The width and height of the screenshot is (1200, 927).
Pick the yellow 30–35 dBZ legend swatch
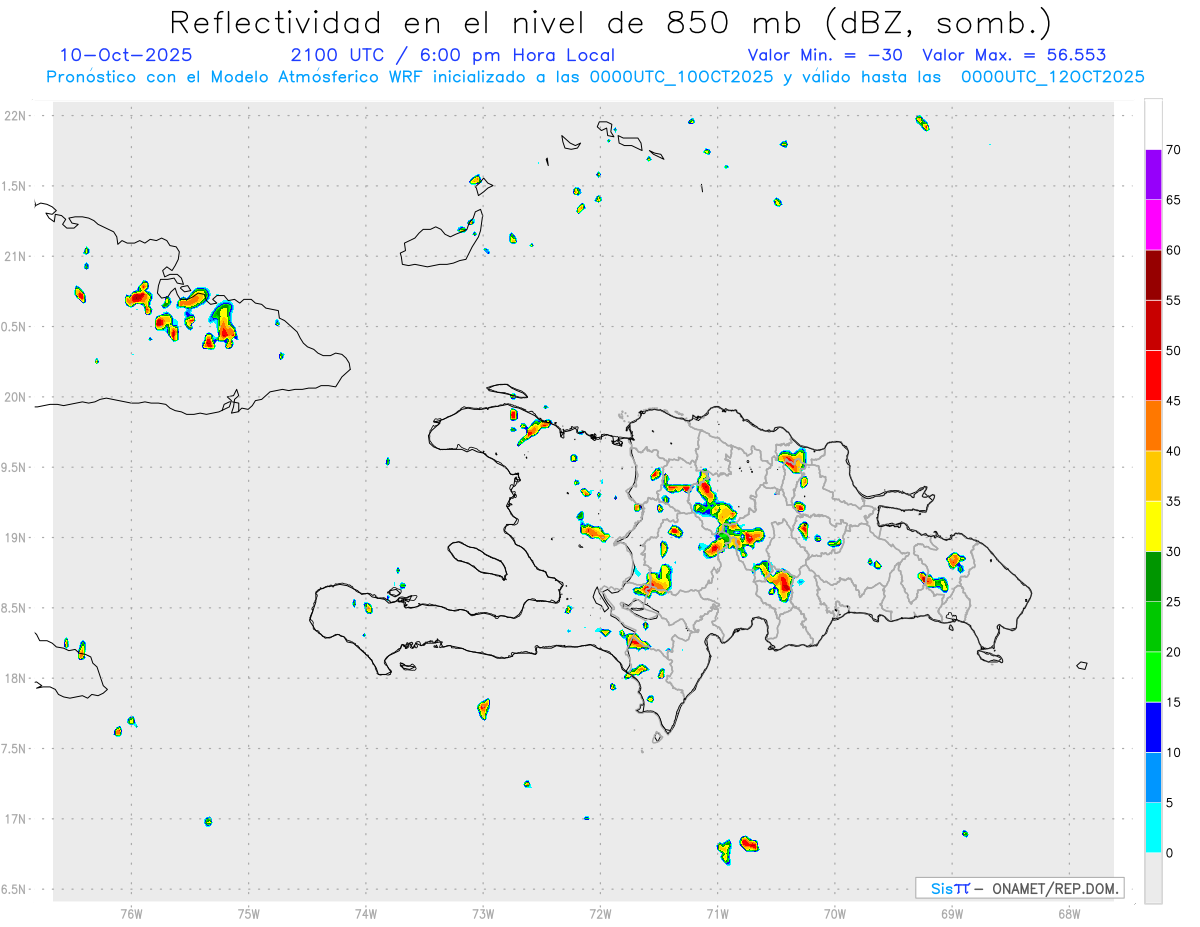pyautogui.click(x=1153, y=527)
